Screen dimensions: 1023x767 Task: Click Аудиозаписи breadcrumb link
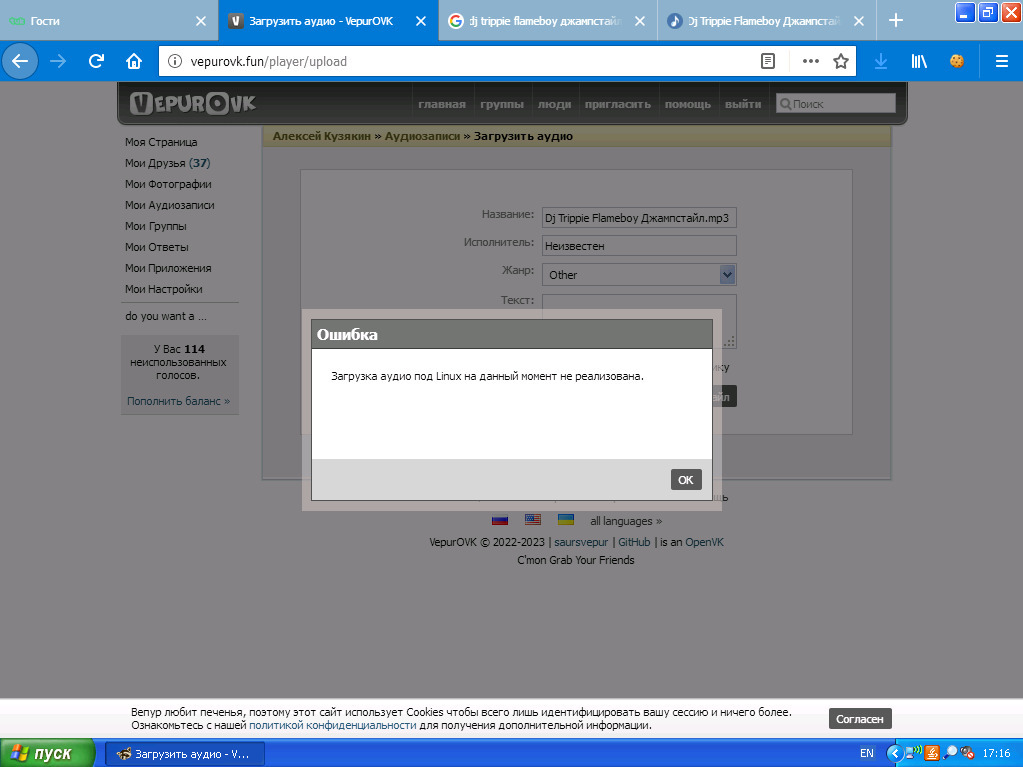click(422, 136)
